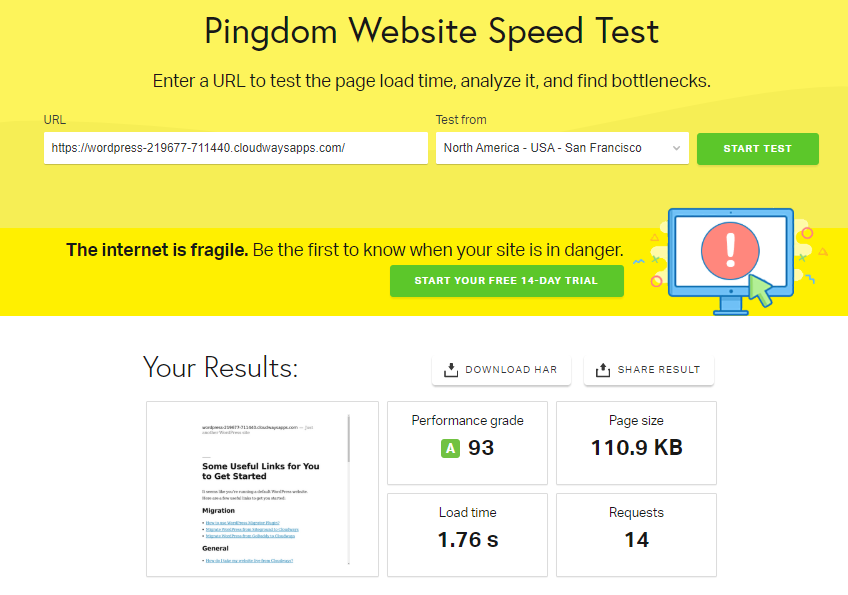Click the Performance grade result card
848x595 pixels.
pyautogui.click(x=467, y=443)
